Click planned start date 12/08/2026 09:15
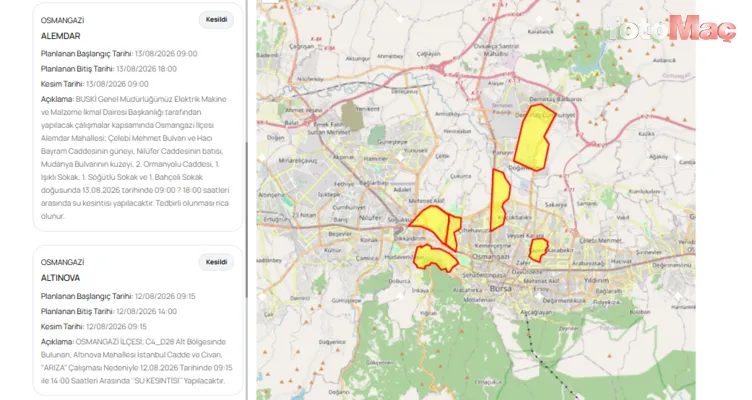Screen dimensions: 752x400 click(165, 296)
